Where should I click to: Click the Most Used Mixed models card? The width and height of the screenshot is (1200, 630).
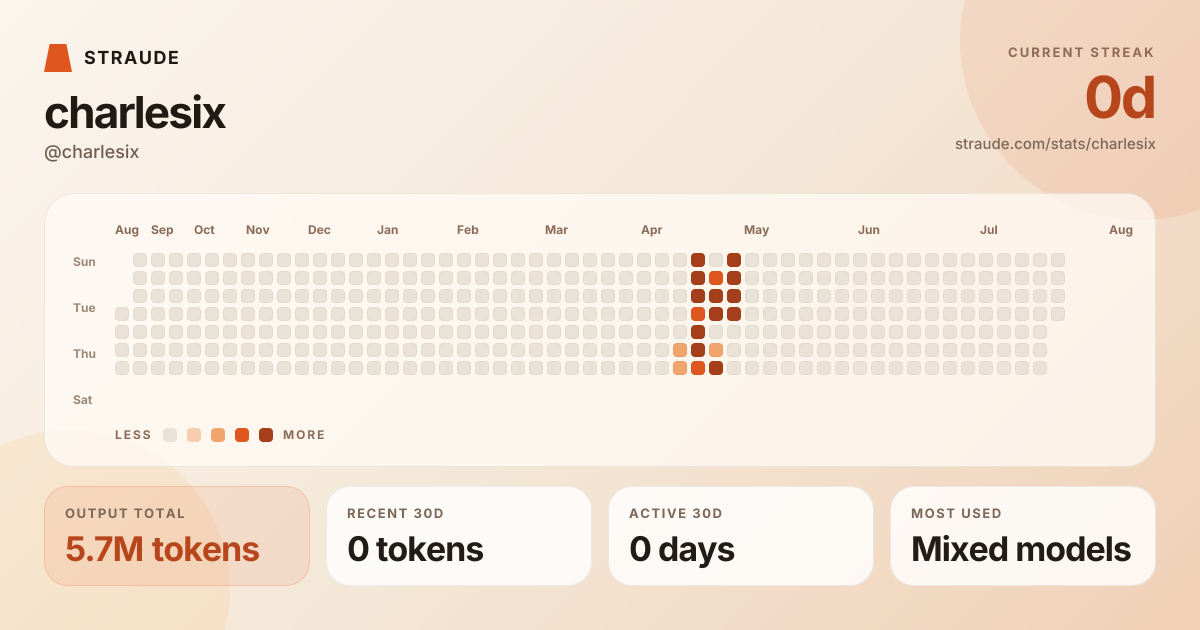pos(1023,536)
